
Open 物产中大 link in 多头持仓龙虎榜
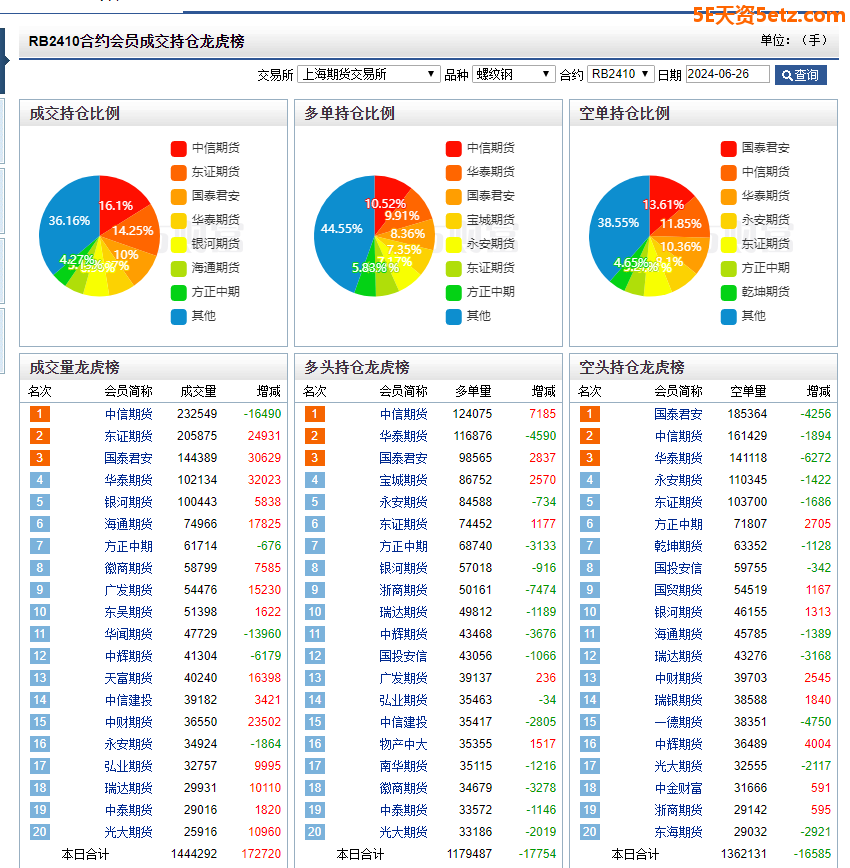pyautogui.click(x=403, y=744)
